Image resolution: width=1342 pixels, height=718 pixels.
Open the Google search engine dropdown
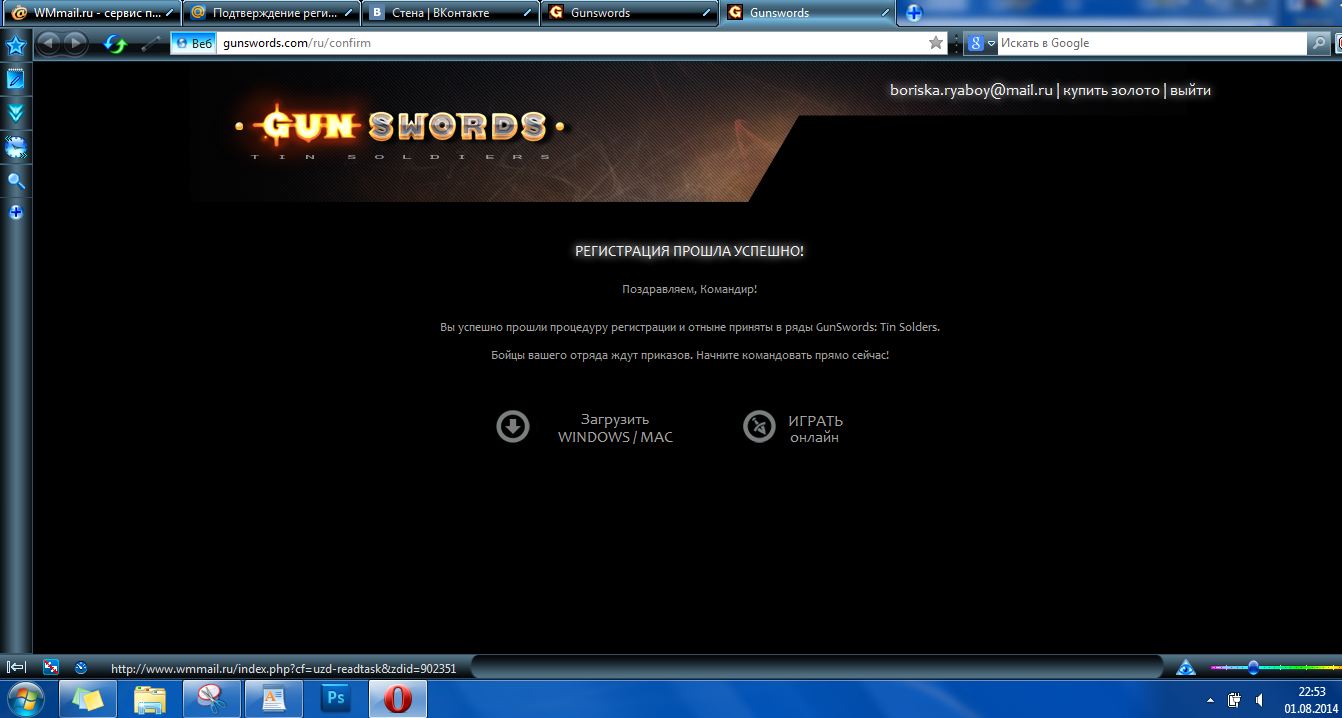click(x=981, y=43)
